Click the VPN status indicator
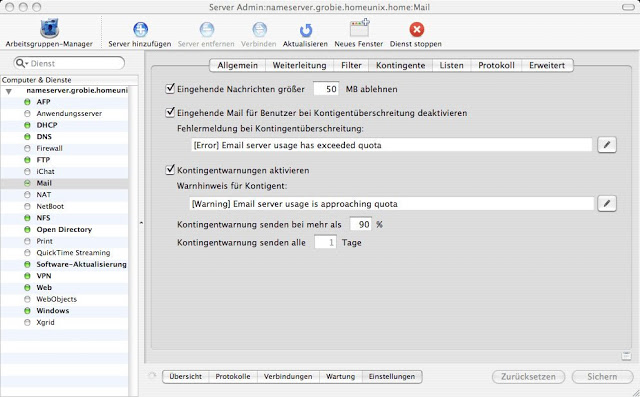 [27, 276]
